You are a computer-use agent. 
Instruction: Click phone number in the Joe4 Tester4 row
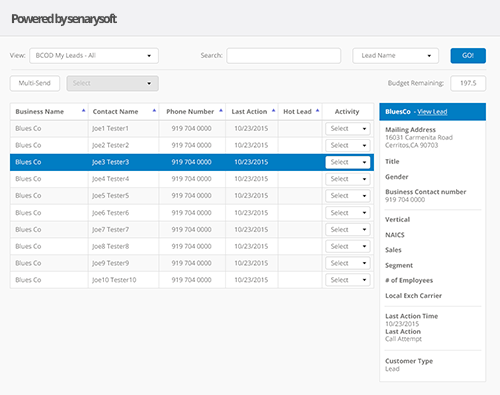191,179
